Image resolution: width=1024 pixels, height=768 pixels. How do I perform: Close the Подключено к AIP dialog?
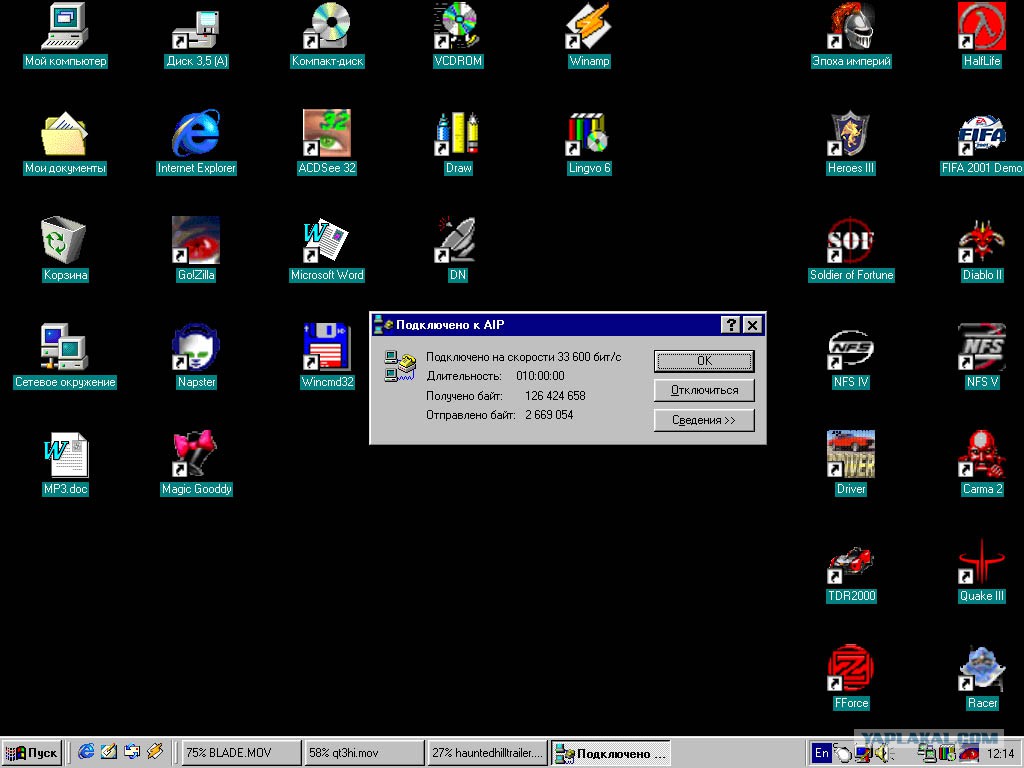(752, 325)
